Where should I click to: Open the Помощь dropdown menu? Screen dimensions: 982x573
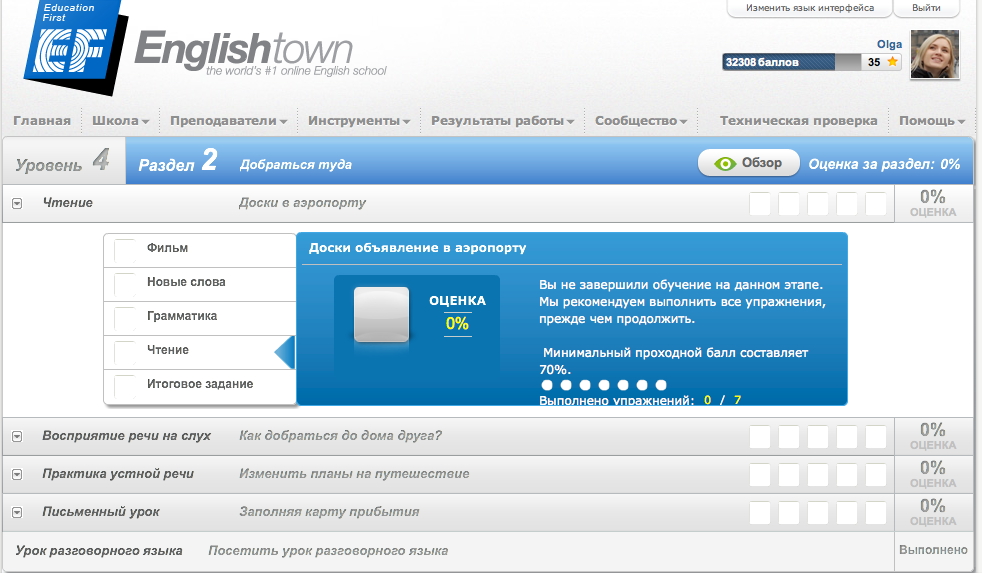tap(932, 121)
